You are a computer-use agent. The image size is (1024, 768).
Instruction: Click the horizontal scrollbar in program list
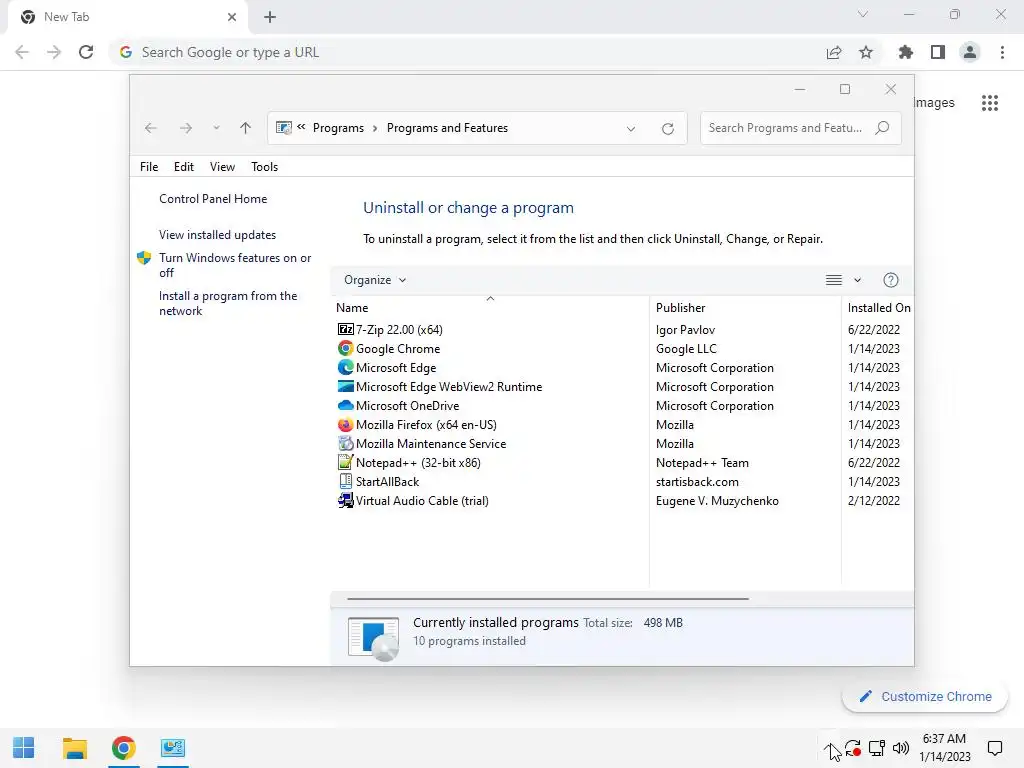pos(548,598)
